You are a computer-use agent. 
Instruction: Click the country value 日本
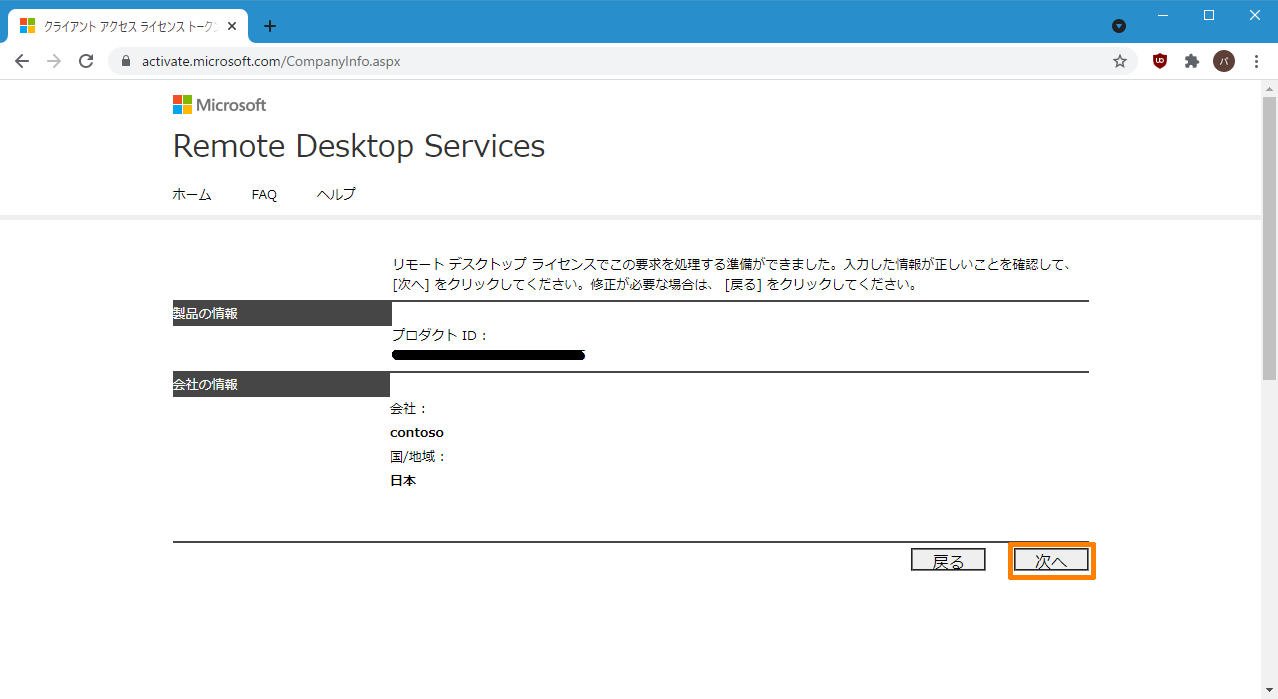tap(403, 481)
